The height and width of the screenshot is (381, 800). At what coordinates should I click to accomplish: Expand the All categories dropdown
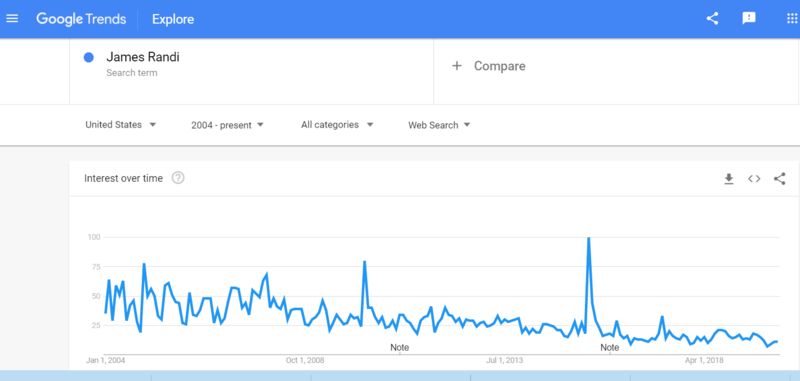pos(337,124)
